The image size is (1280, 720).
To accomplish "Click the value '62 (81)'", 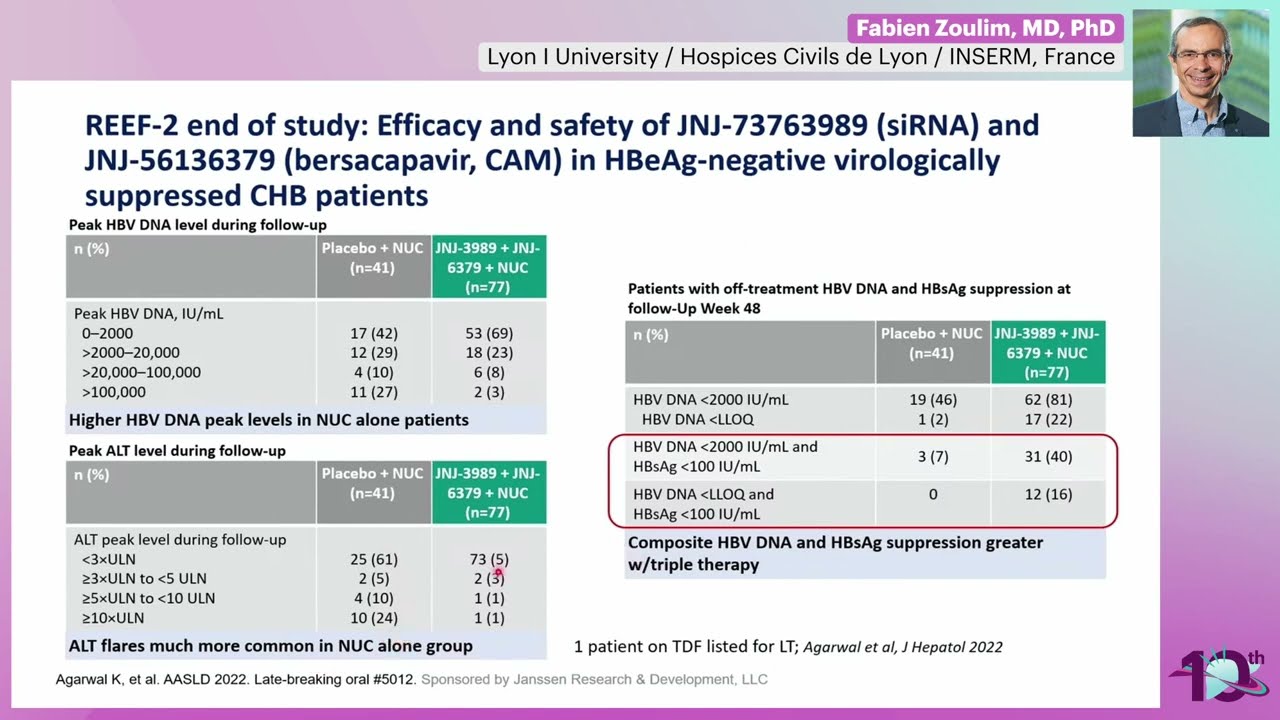I will pos(1047,399).
